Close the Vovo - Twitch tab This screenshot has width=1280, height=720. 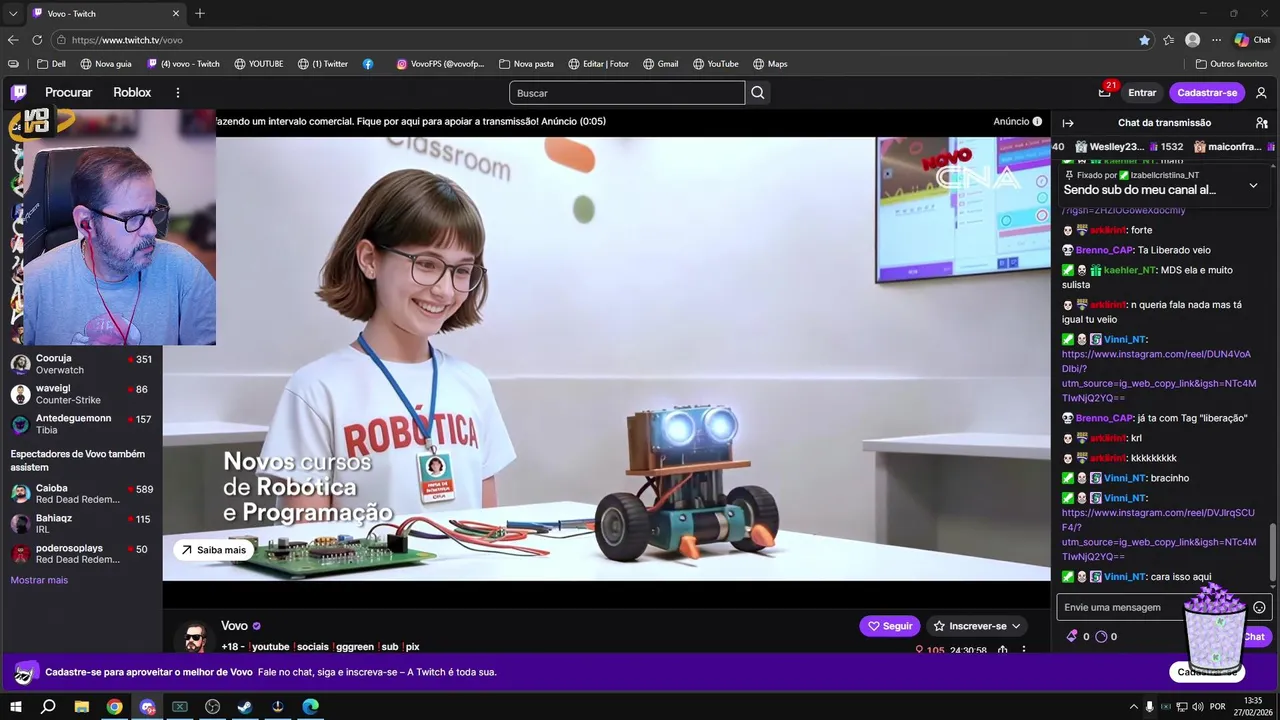[x=176, y=13]
